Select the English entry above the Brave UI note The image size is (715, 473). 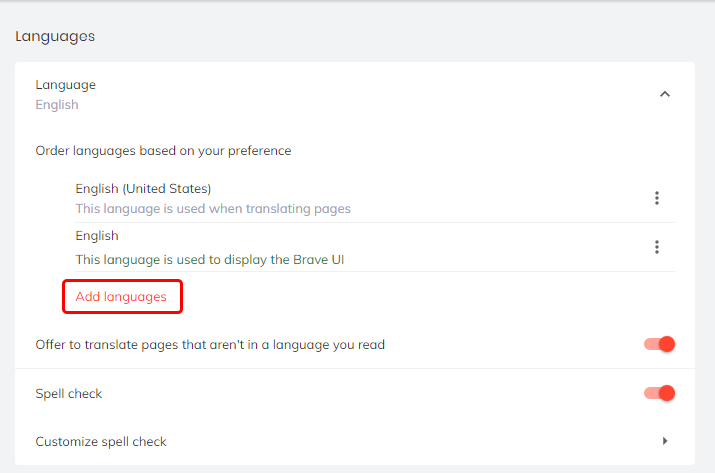[x=97, y=236]
